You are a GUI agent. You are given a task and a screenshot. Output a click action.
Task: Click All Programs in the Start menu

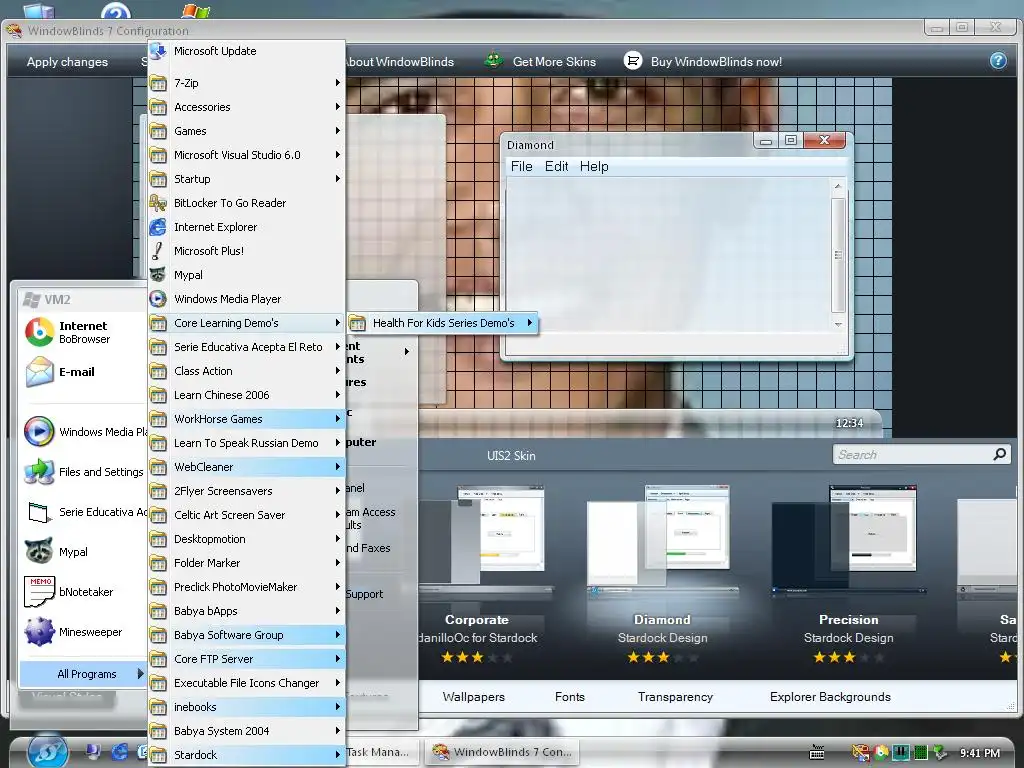tap(82, 674)
